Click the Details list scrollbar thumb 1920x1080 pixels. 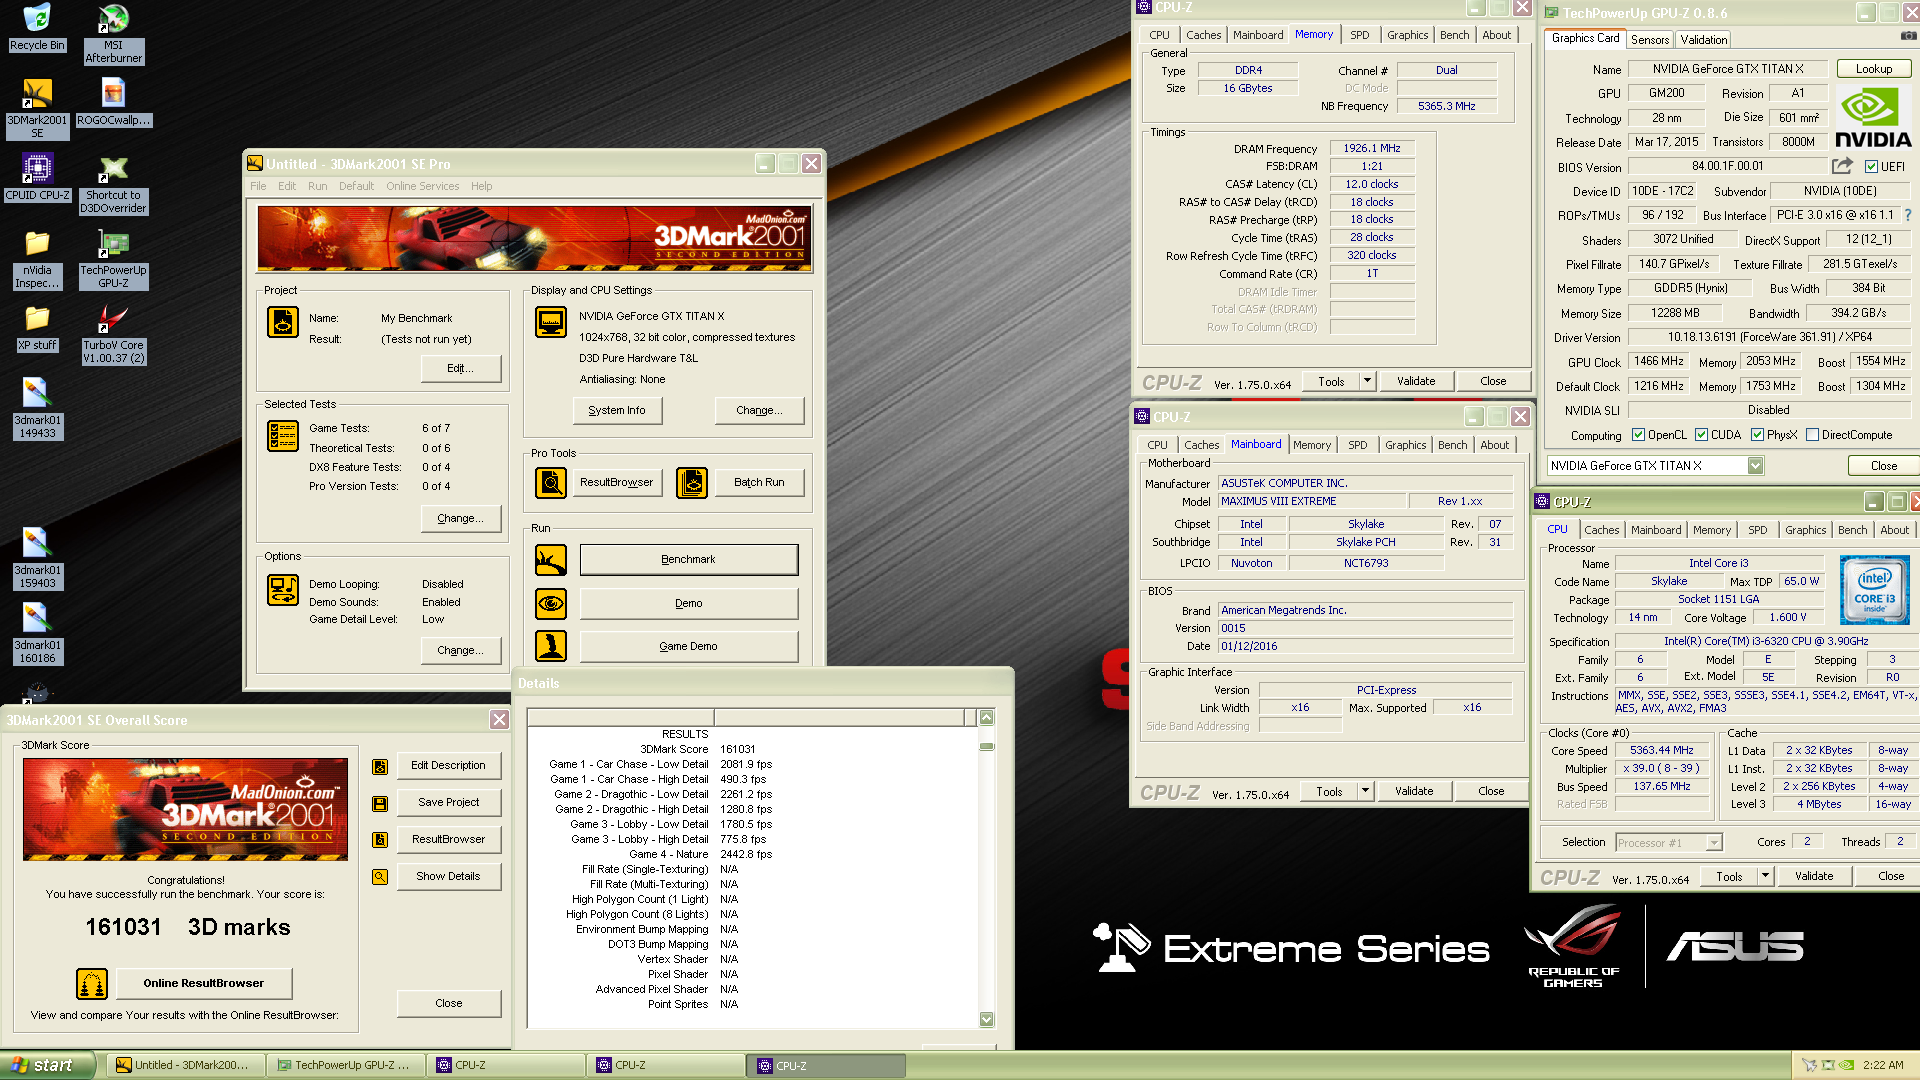[x=986, y=746]
